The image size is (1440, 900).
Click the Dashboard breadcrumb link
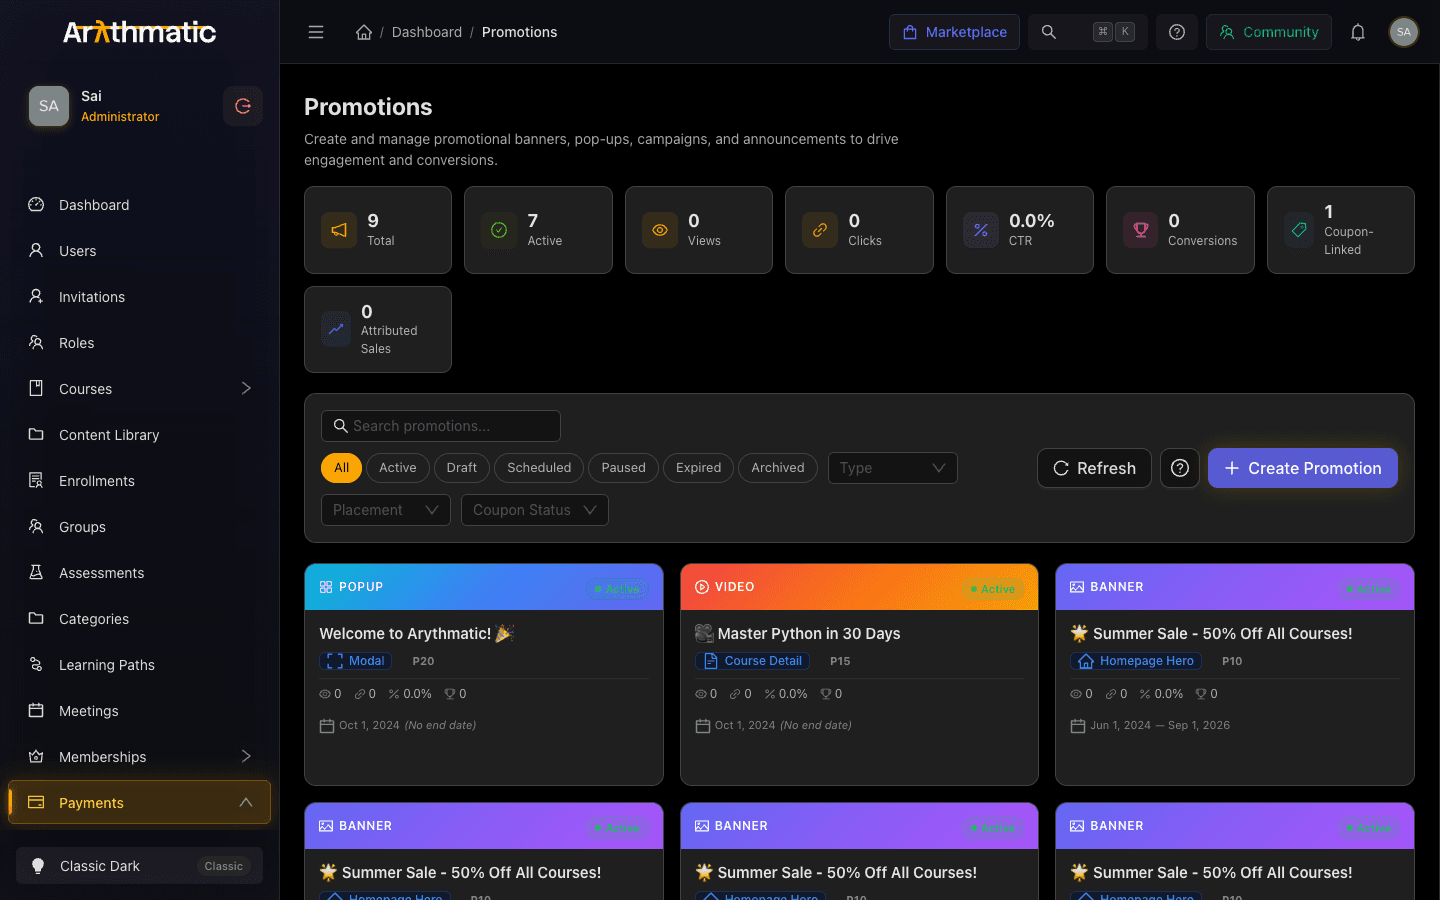coord(427,32)
